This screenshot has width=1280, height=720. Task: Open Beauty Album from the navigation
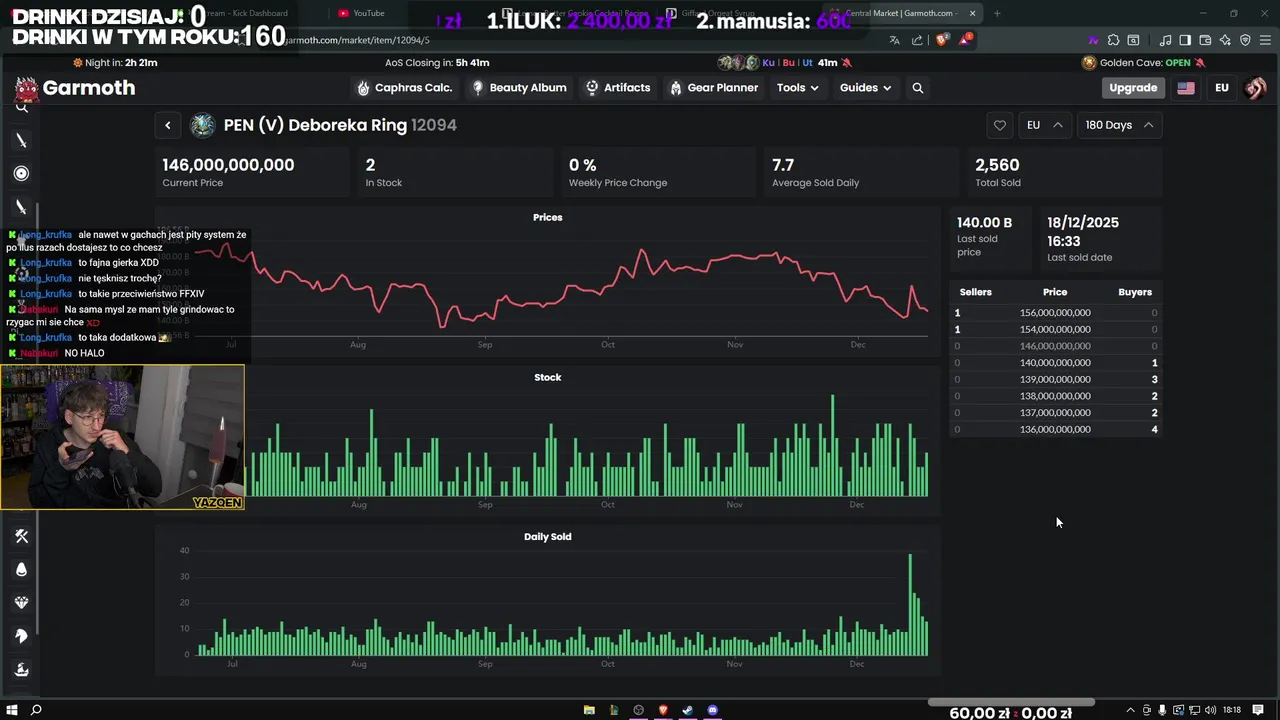(519, 88)
